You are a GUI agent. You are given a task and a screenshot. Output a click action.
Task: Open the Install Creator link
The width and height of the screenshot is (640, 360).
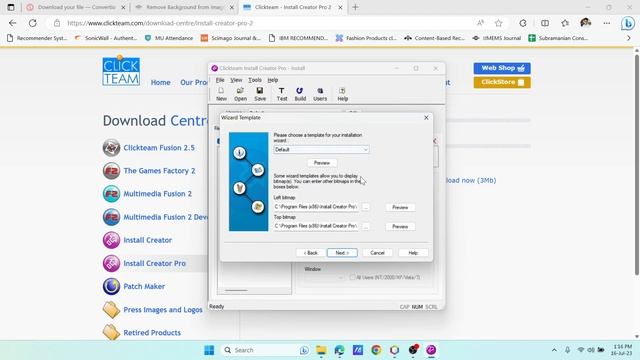(x=147, y=240)
